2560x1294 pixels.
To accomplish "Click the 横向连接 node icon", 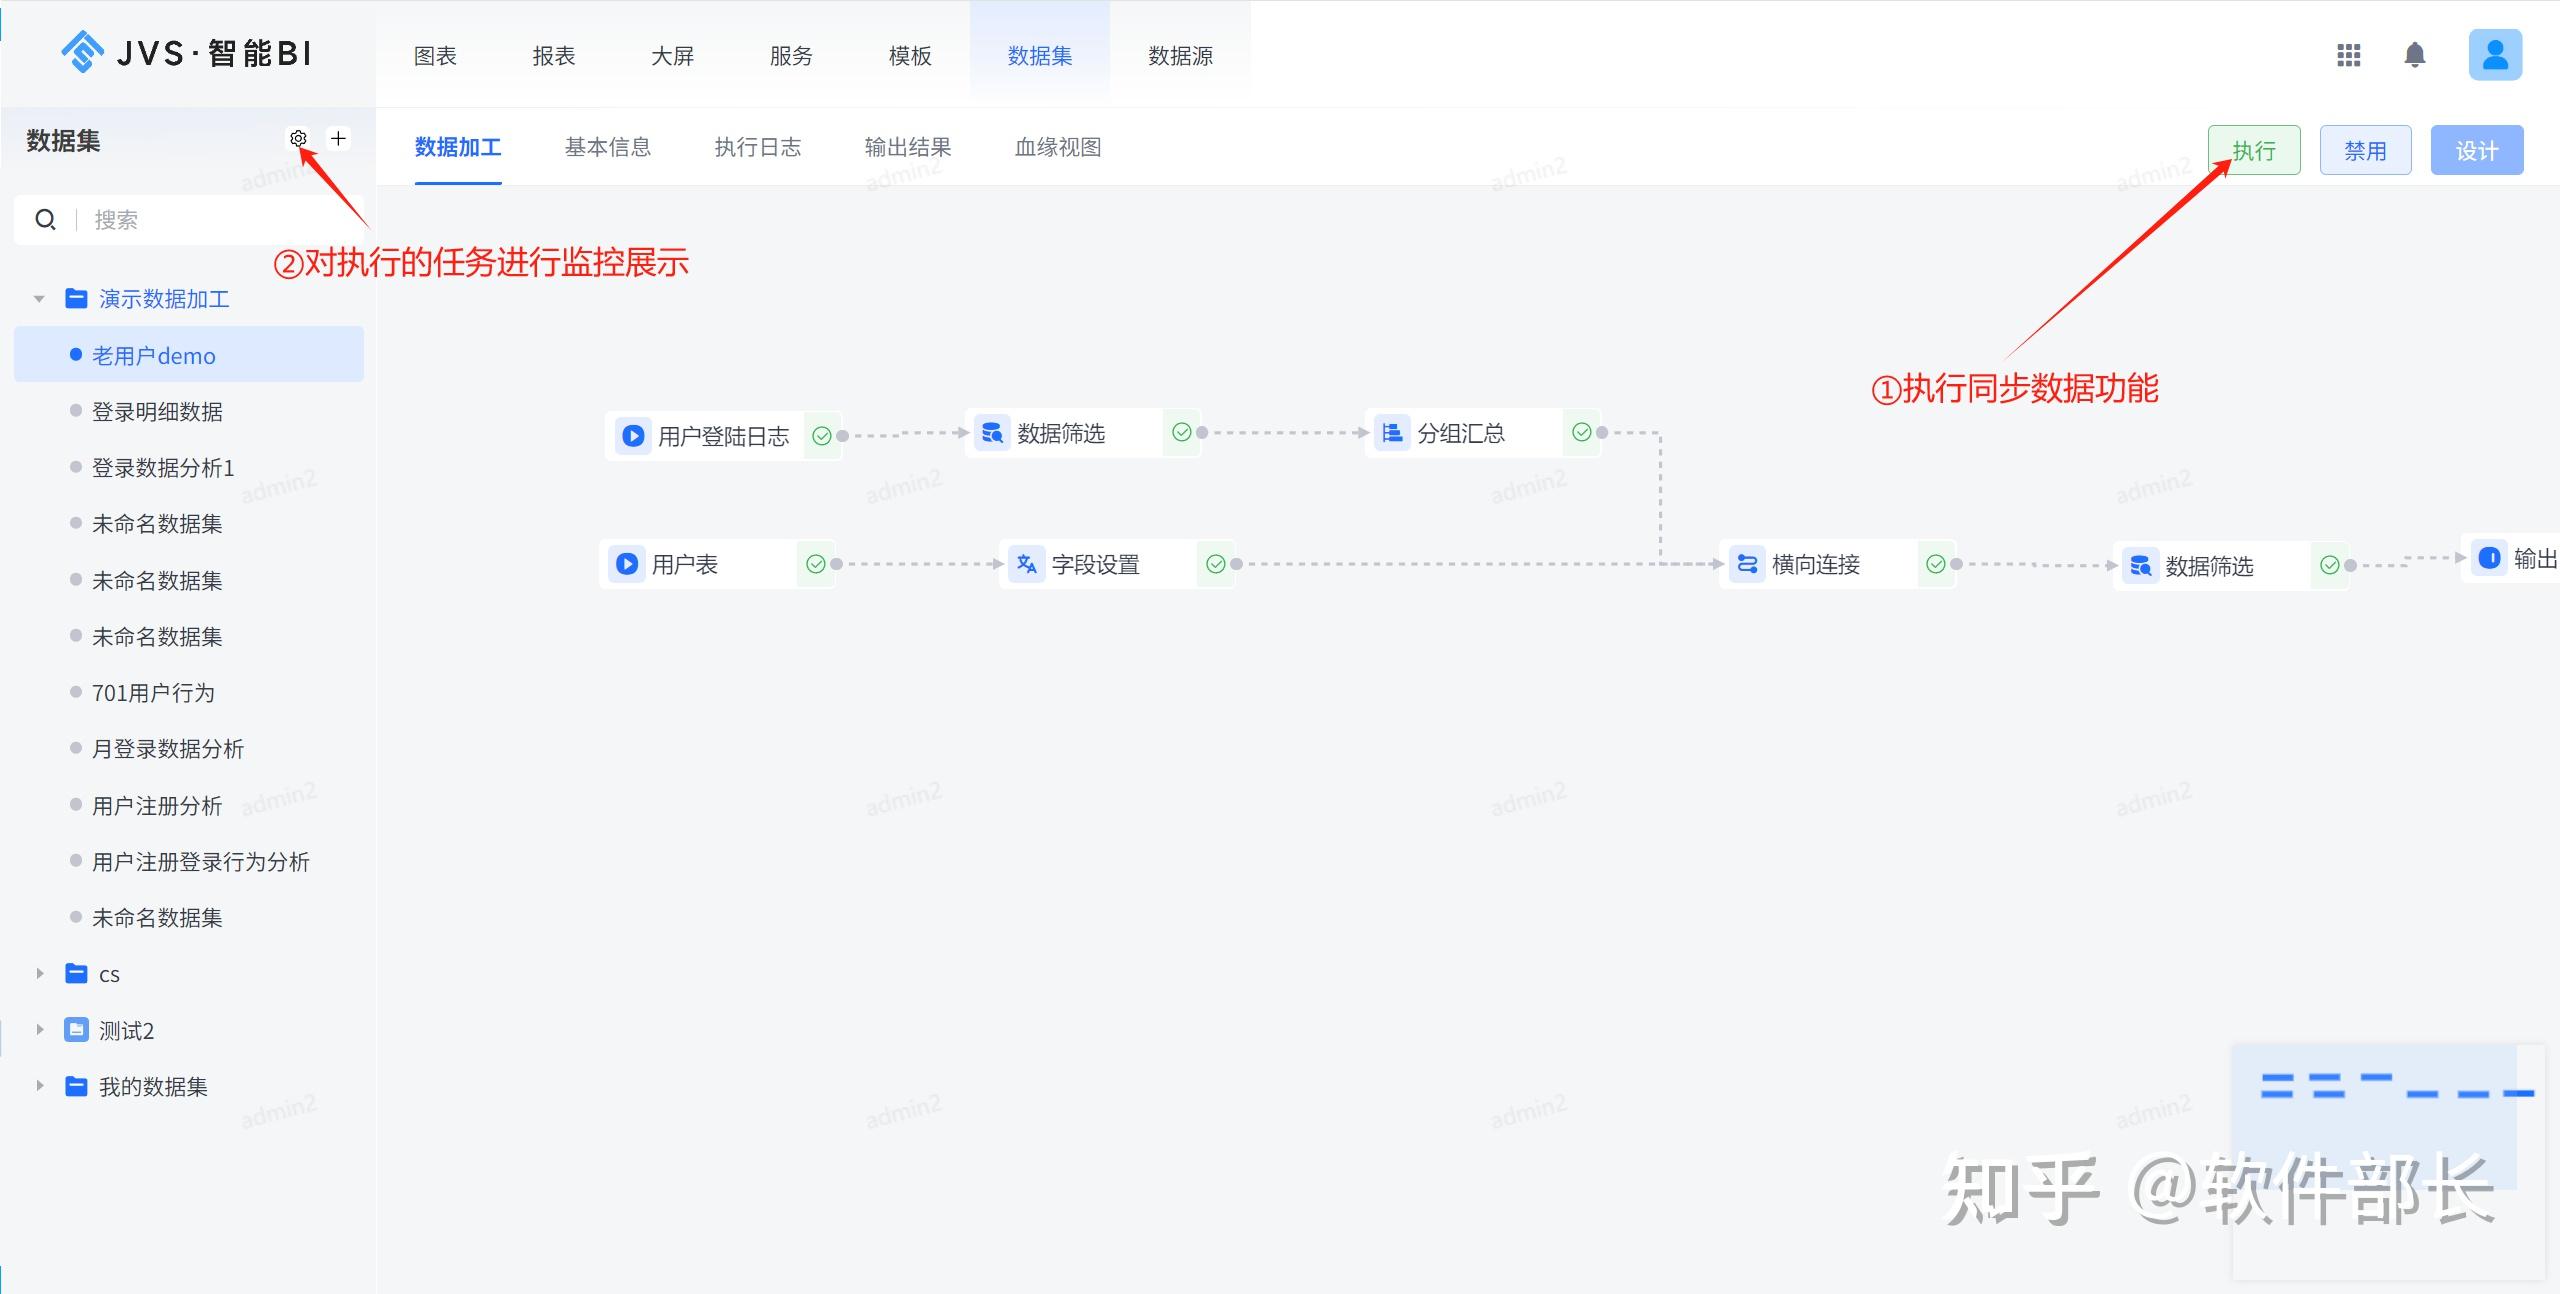I will coord(1746,564).
